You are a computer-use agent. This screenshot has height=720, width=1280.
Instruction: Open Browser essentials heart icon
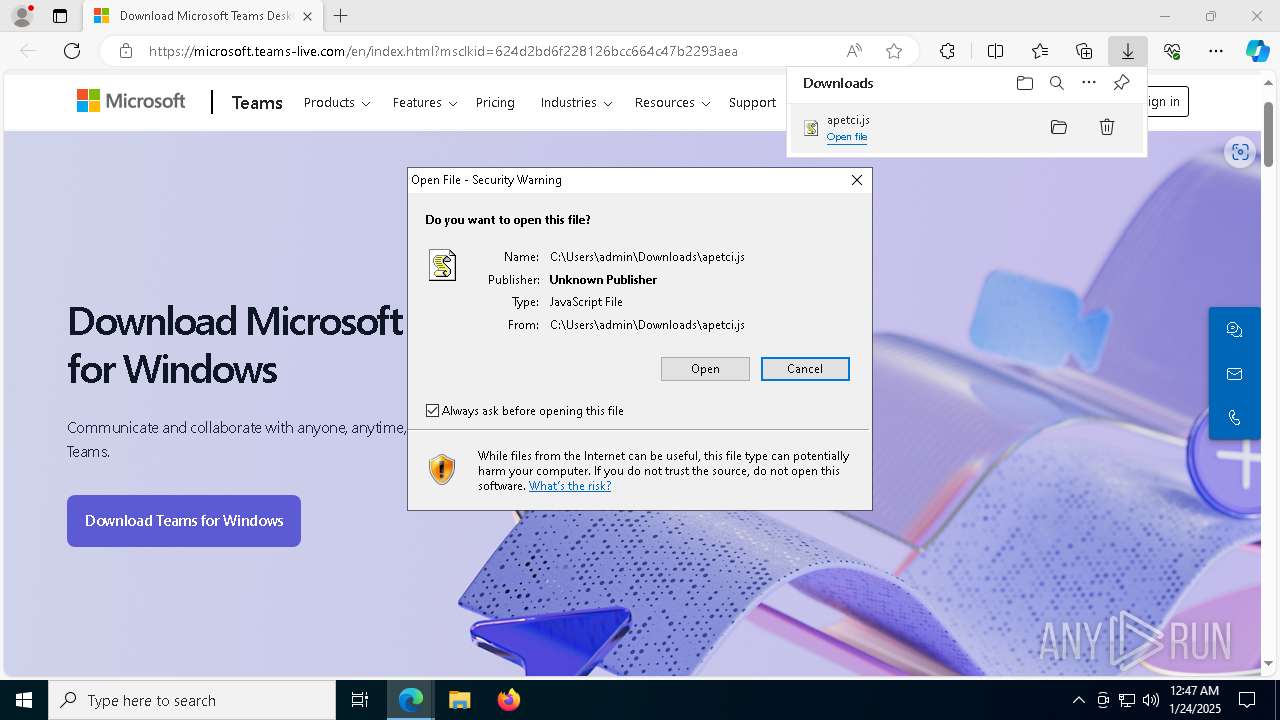pos(1172,51)
